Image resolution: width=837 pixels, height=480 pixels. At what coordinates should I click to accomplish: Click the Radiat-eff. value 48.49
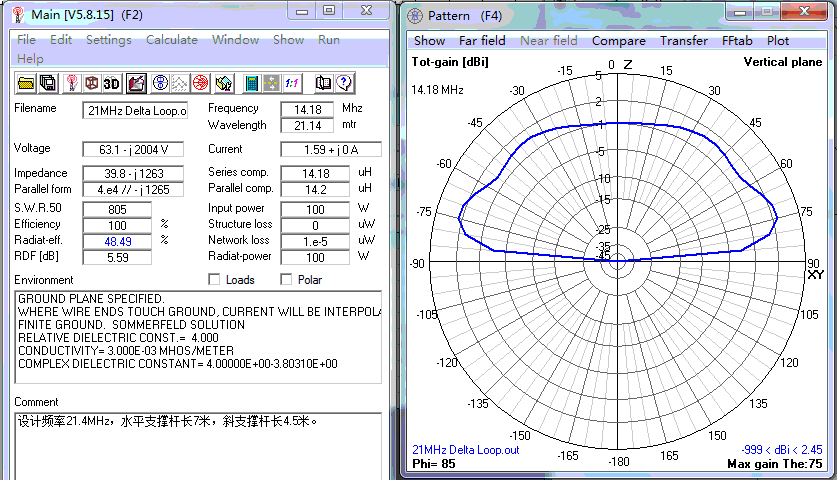coord(117,241)
